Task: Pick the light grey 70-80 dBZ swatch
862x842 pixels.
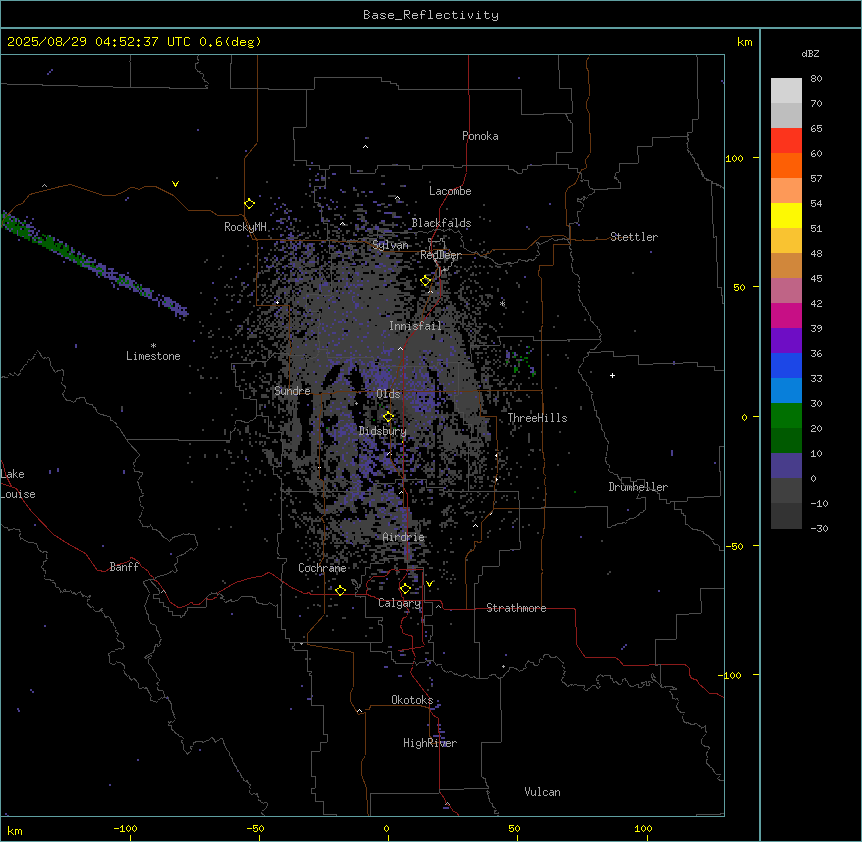Action: (786, 91)
